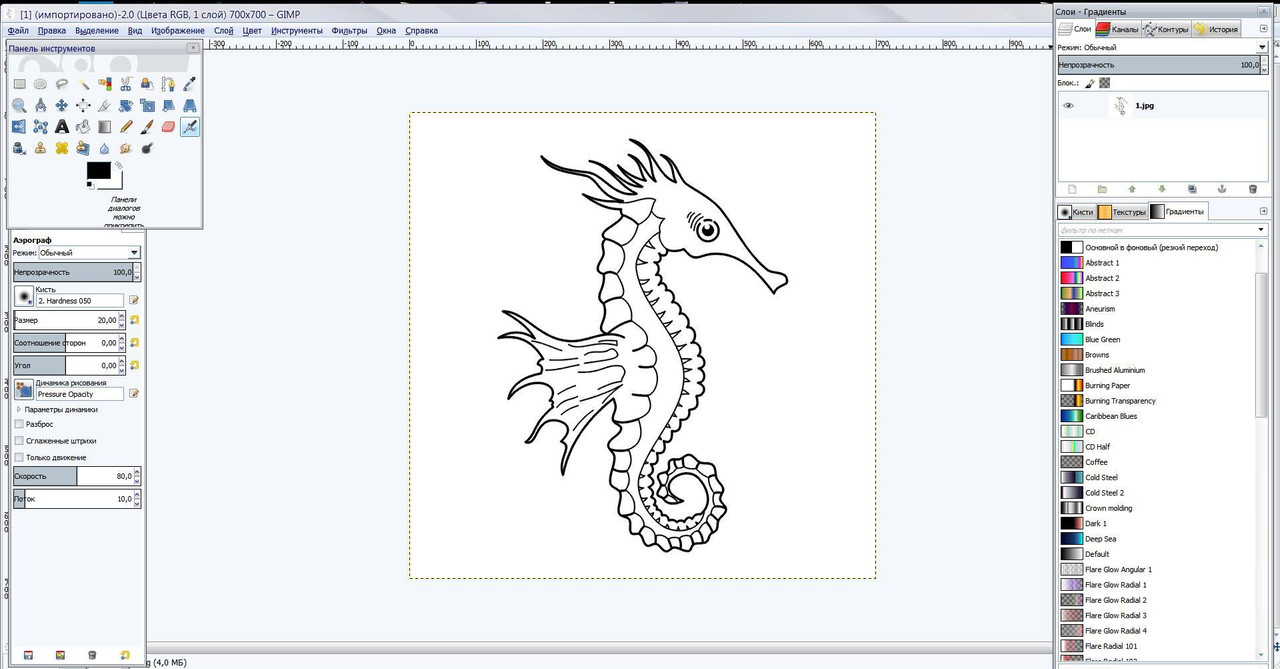Select the Zoom magnifier tool
Viewport: 1280px width, 669px height.
19,105
